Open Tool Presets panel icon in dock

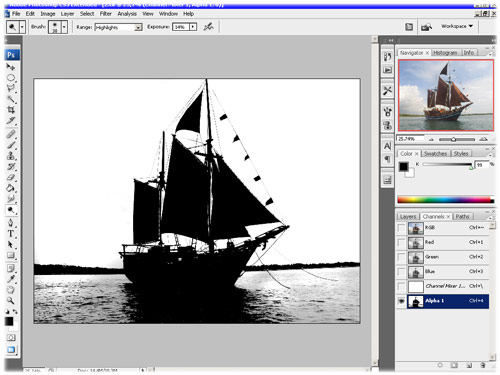coord(387,90)
